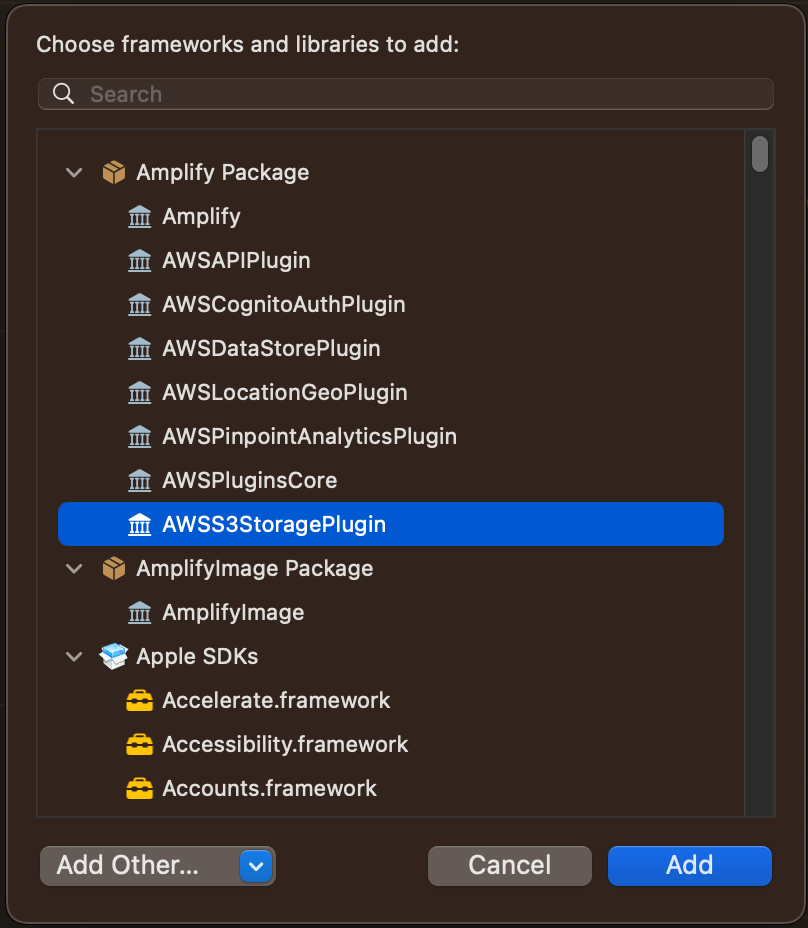This screenshot has width=808, height=928.
Task: Focus the Search input field
Action: click(406, 94)
